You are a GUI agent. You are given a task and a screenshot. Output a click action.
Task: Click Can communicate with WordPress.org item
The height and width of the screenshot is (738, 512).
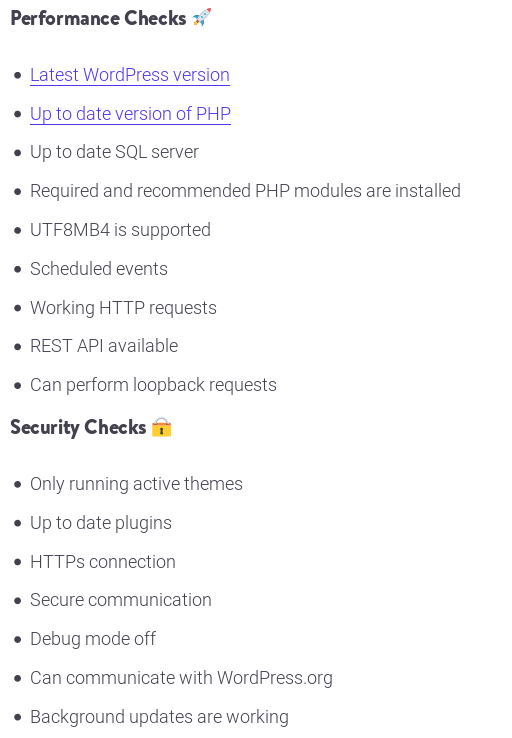[x=181, y=678]
